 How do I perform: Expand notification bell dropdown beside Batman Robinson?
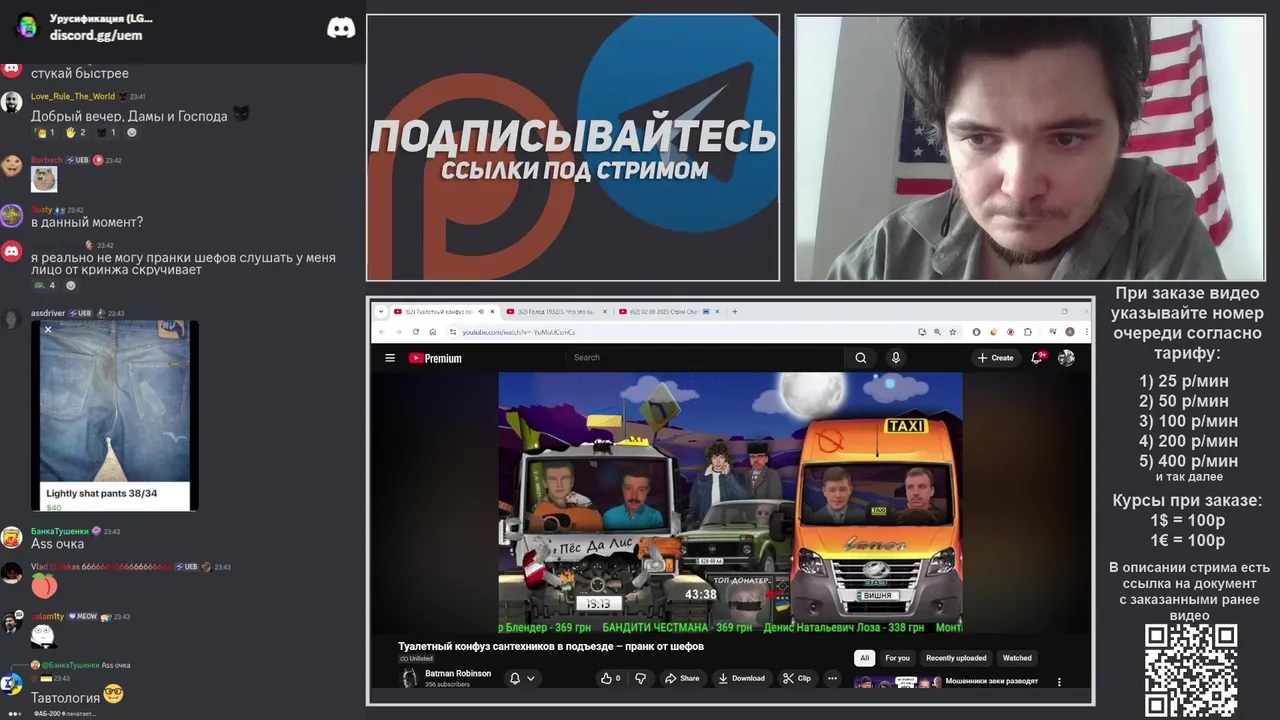point(531,678)
